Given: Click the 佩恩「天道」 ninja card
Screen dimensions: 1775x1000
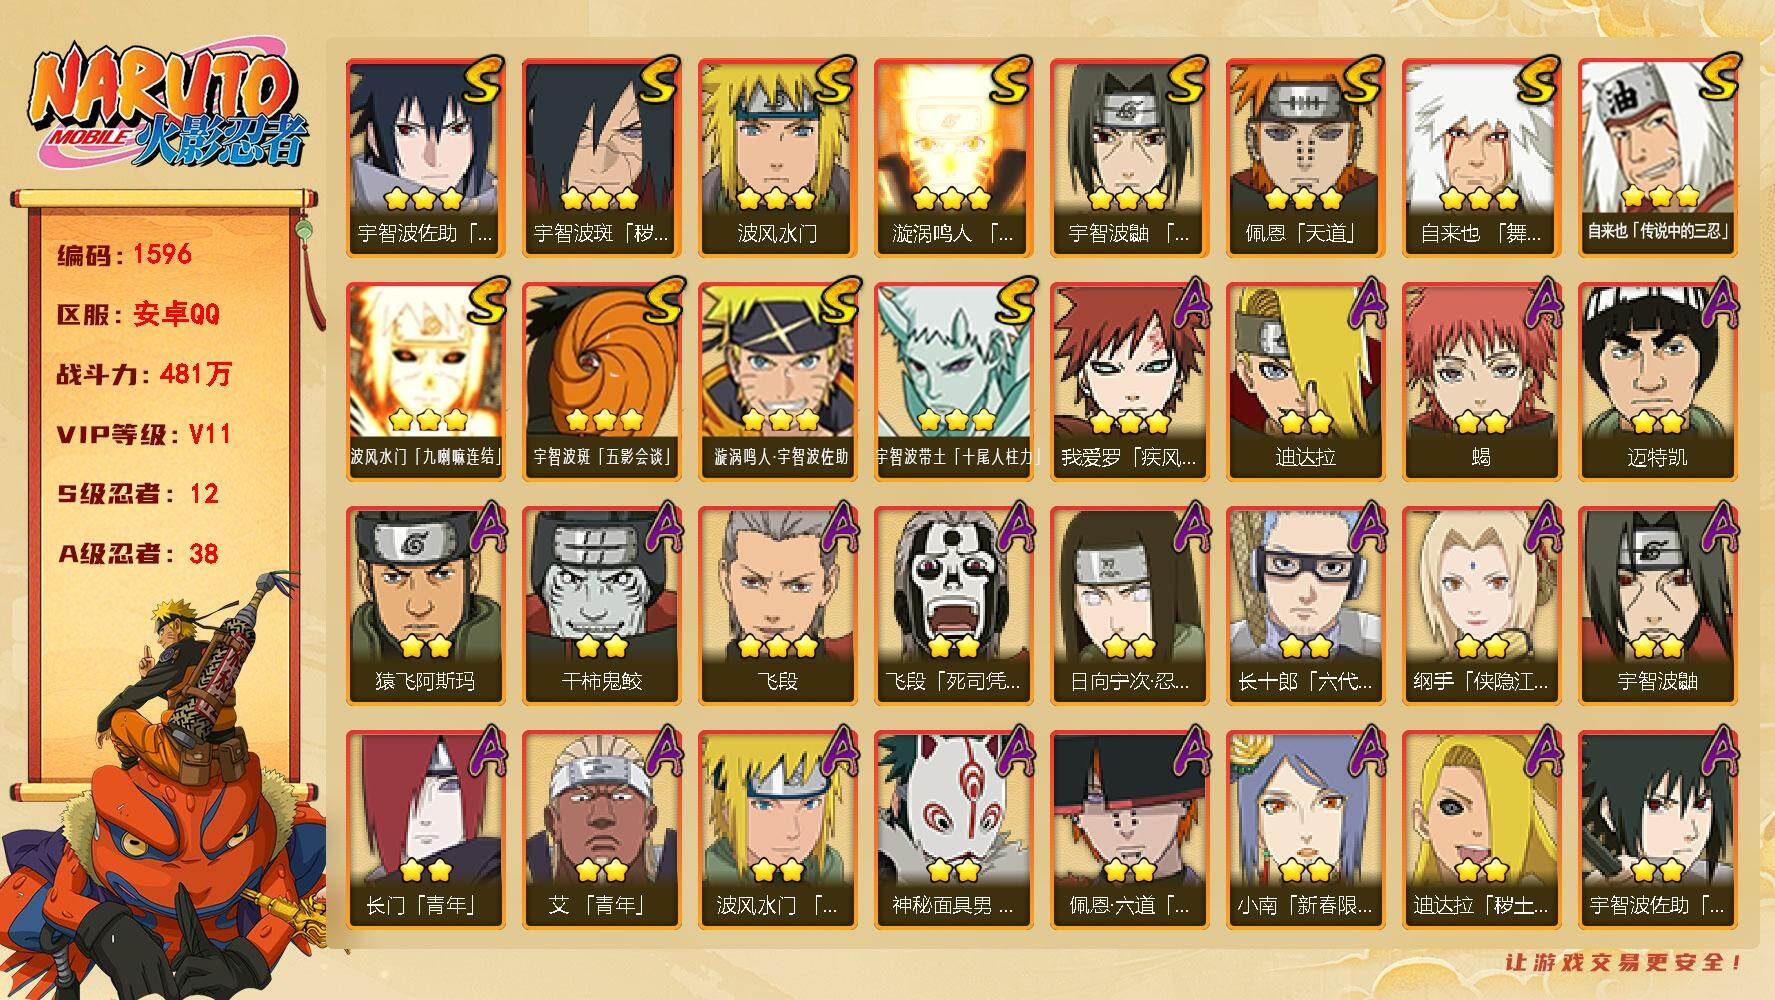Looking at the screenshot, I should [x=1305, y=157].
